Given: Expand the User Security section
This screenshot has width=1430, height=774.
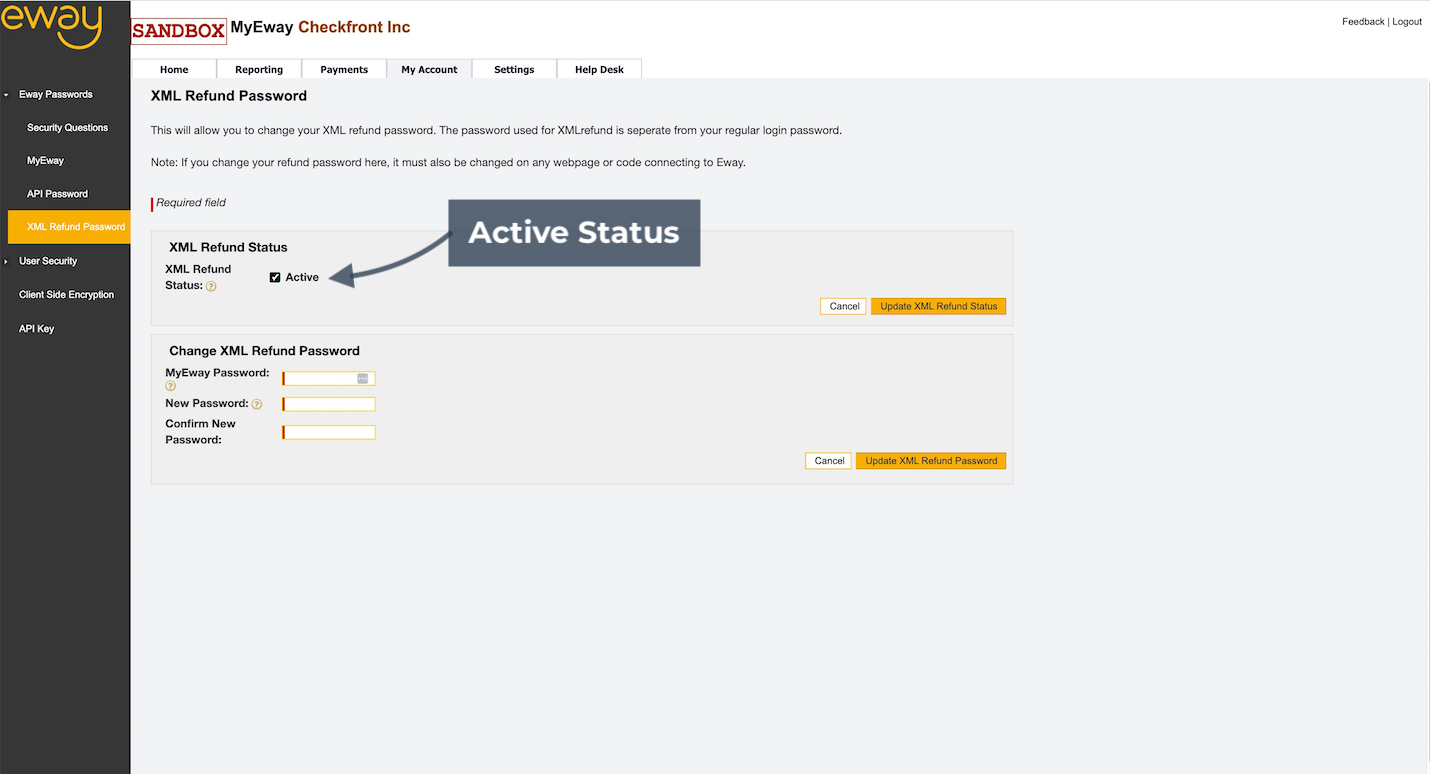Looking at the screenshot, I should click(7, 261).
